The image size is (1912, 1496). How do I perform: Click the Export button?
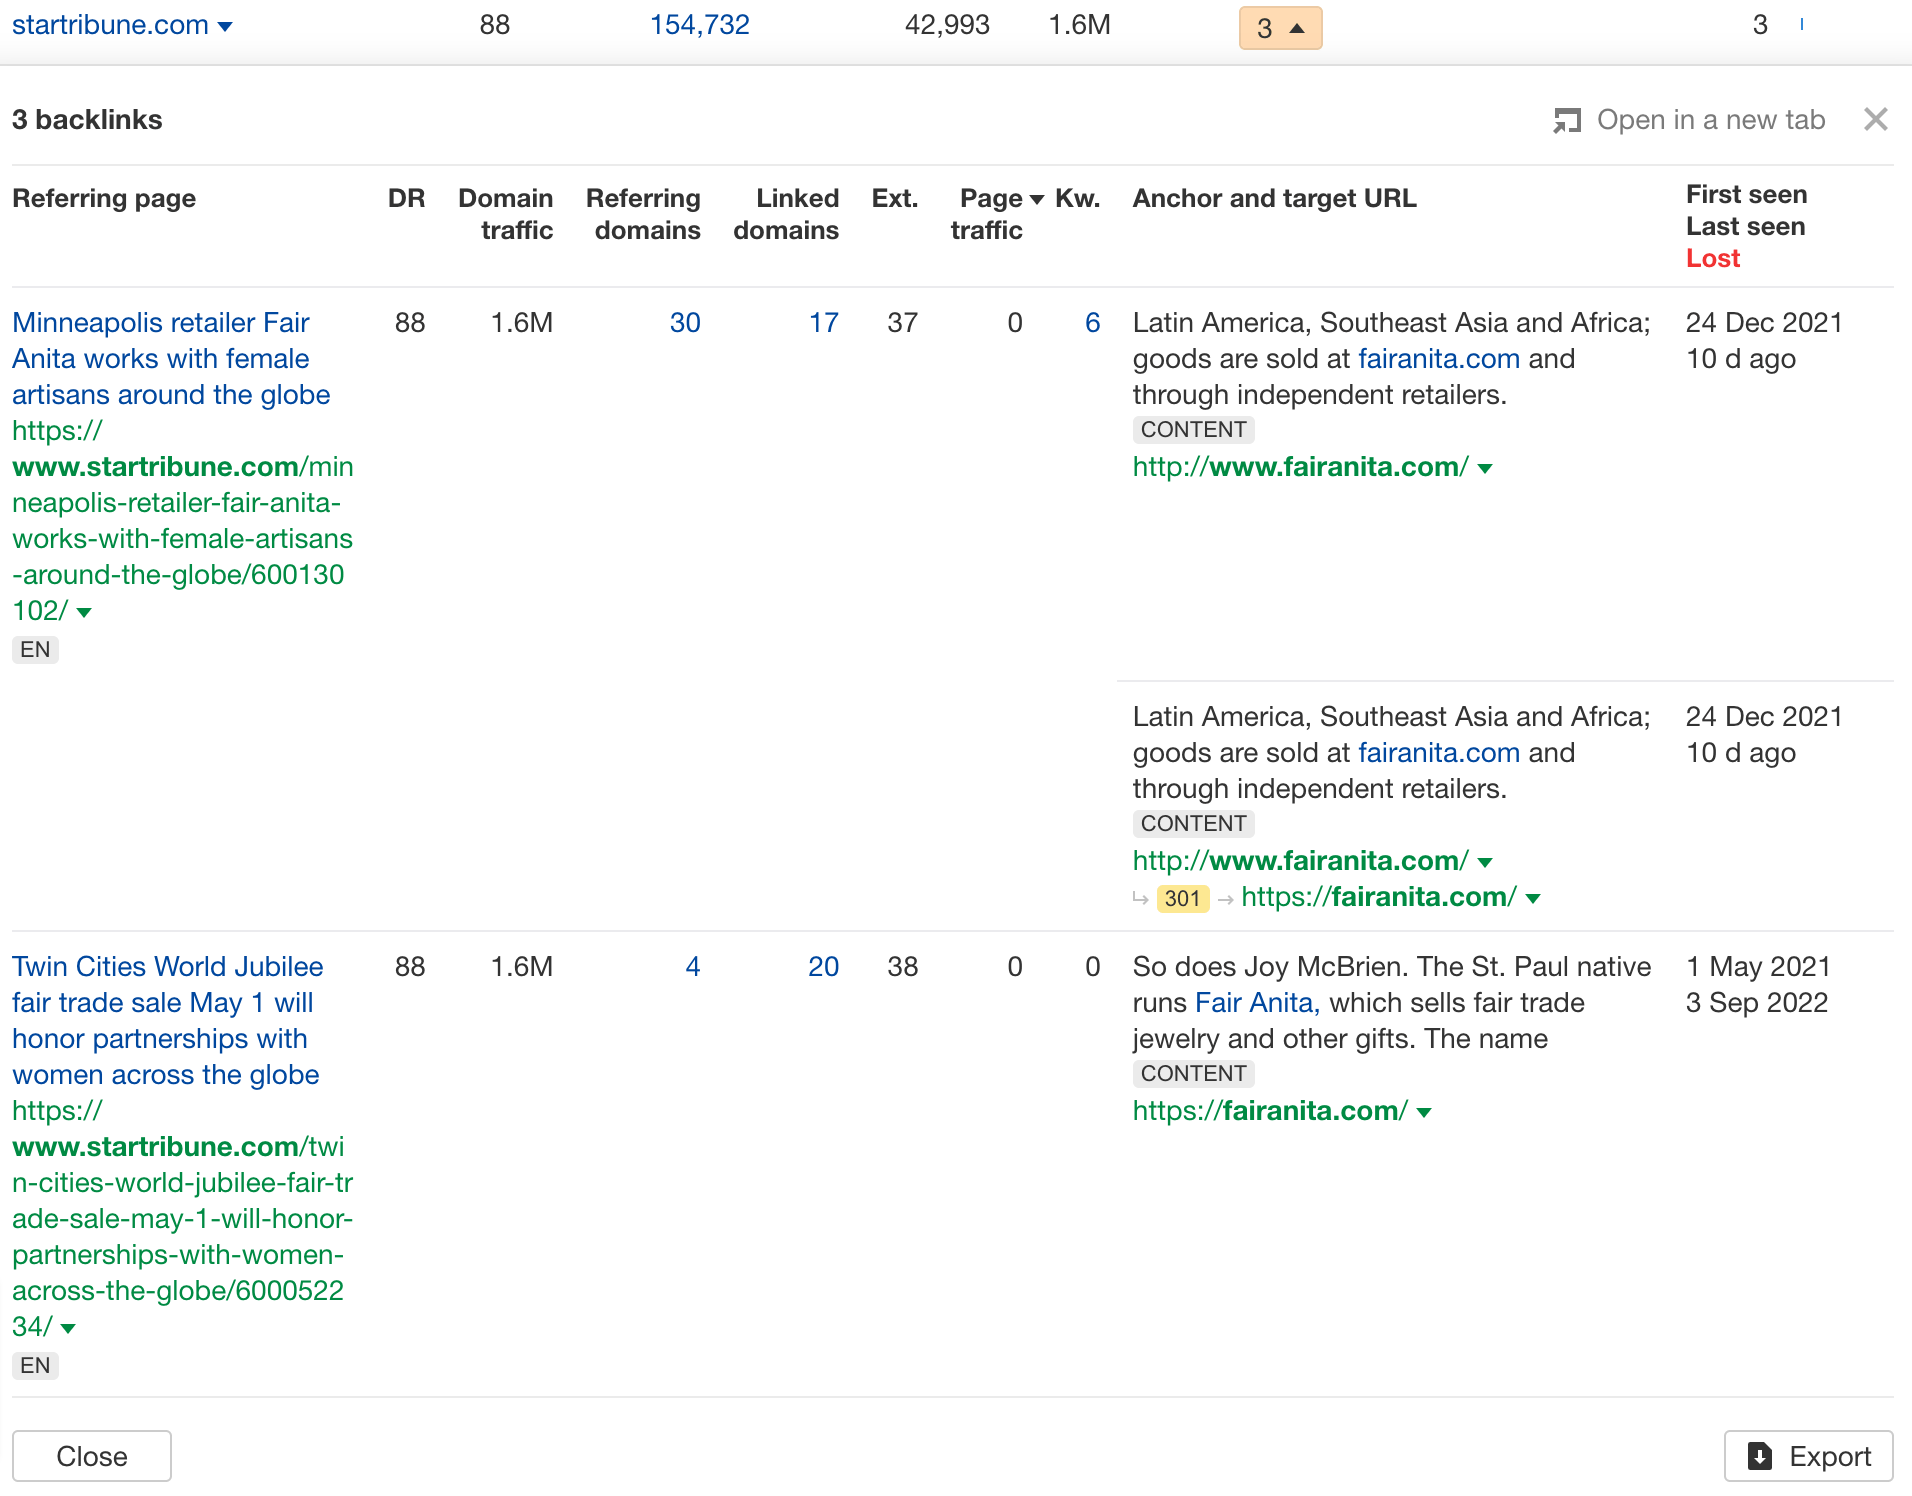[1808, 1456]
